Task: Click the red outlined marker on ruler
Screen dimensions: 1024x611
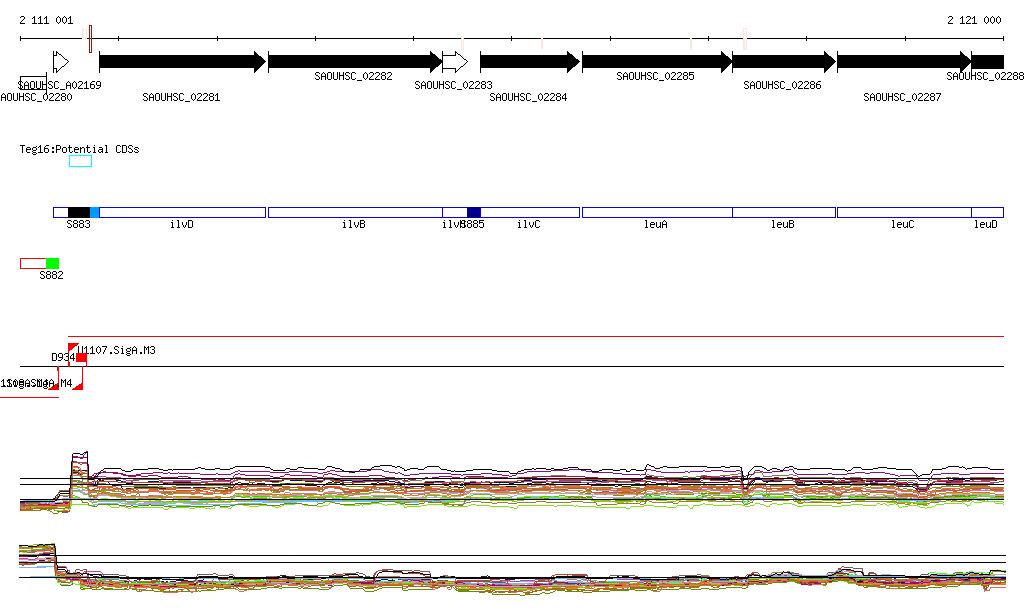Action: click(x=90, y=39)
